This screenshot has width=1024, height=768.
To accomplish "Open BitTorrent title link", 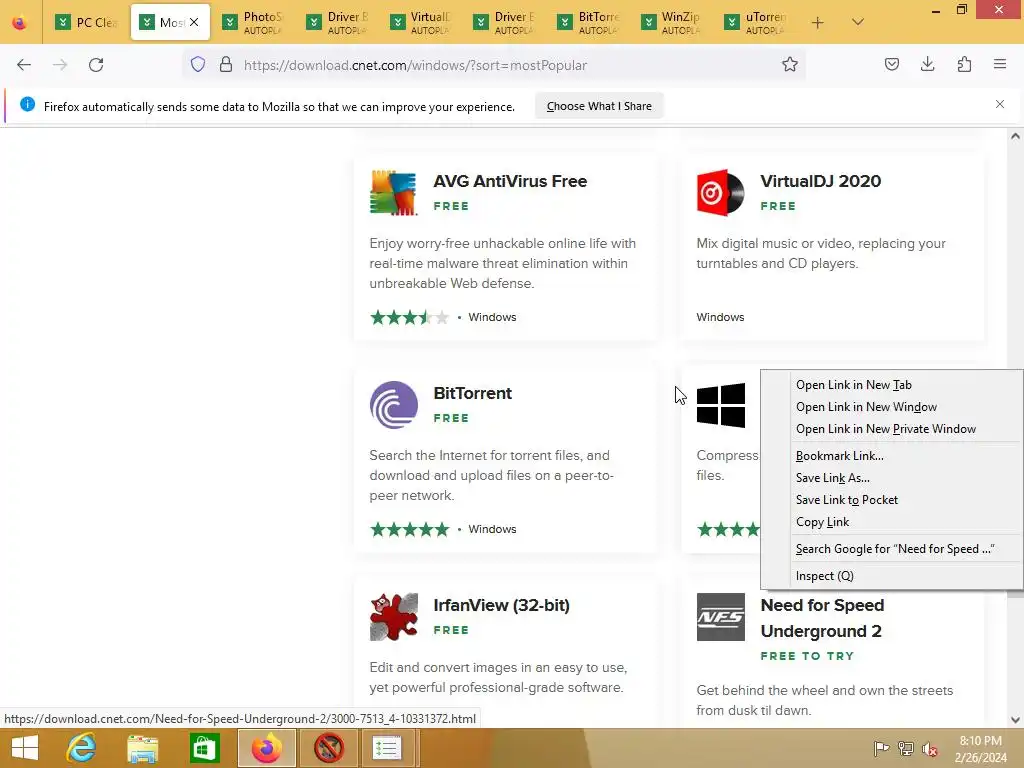I will tap(472, 393).
